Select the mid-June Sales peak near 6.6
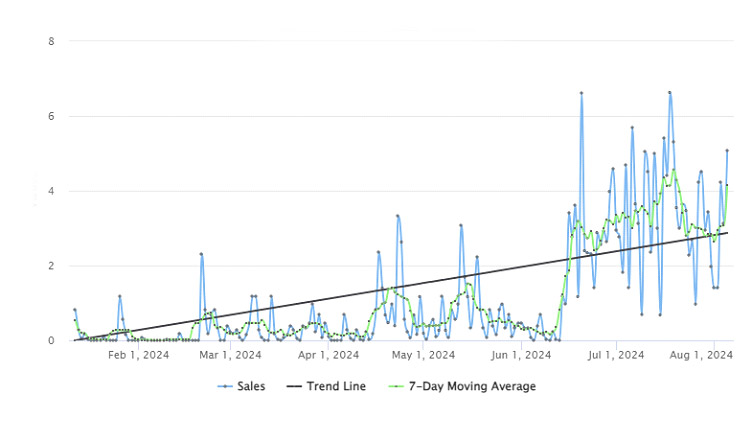Image resolution: width=752 pixels, height=441 pixels. pos(581,93)
